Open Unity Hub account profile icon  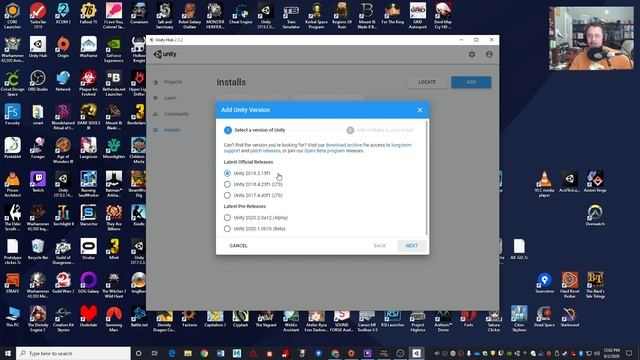pyautogui.click(x=489, y=54)
